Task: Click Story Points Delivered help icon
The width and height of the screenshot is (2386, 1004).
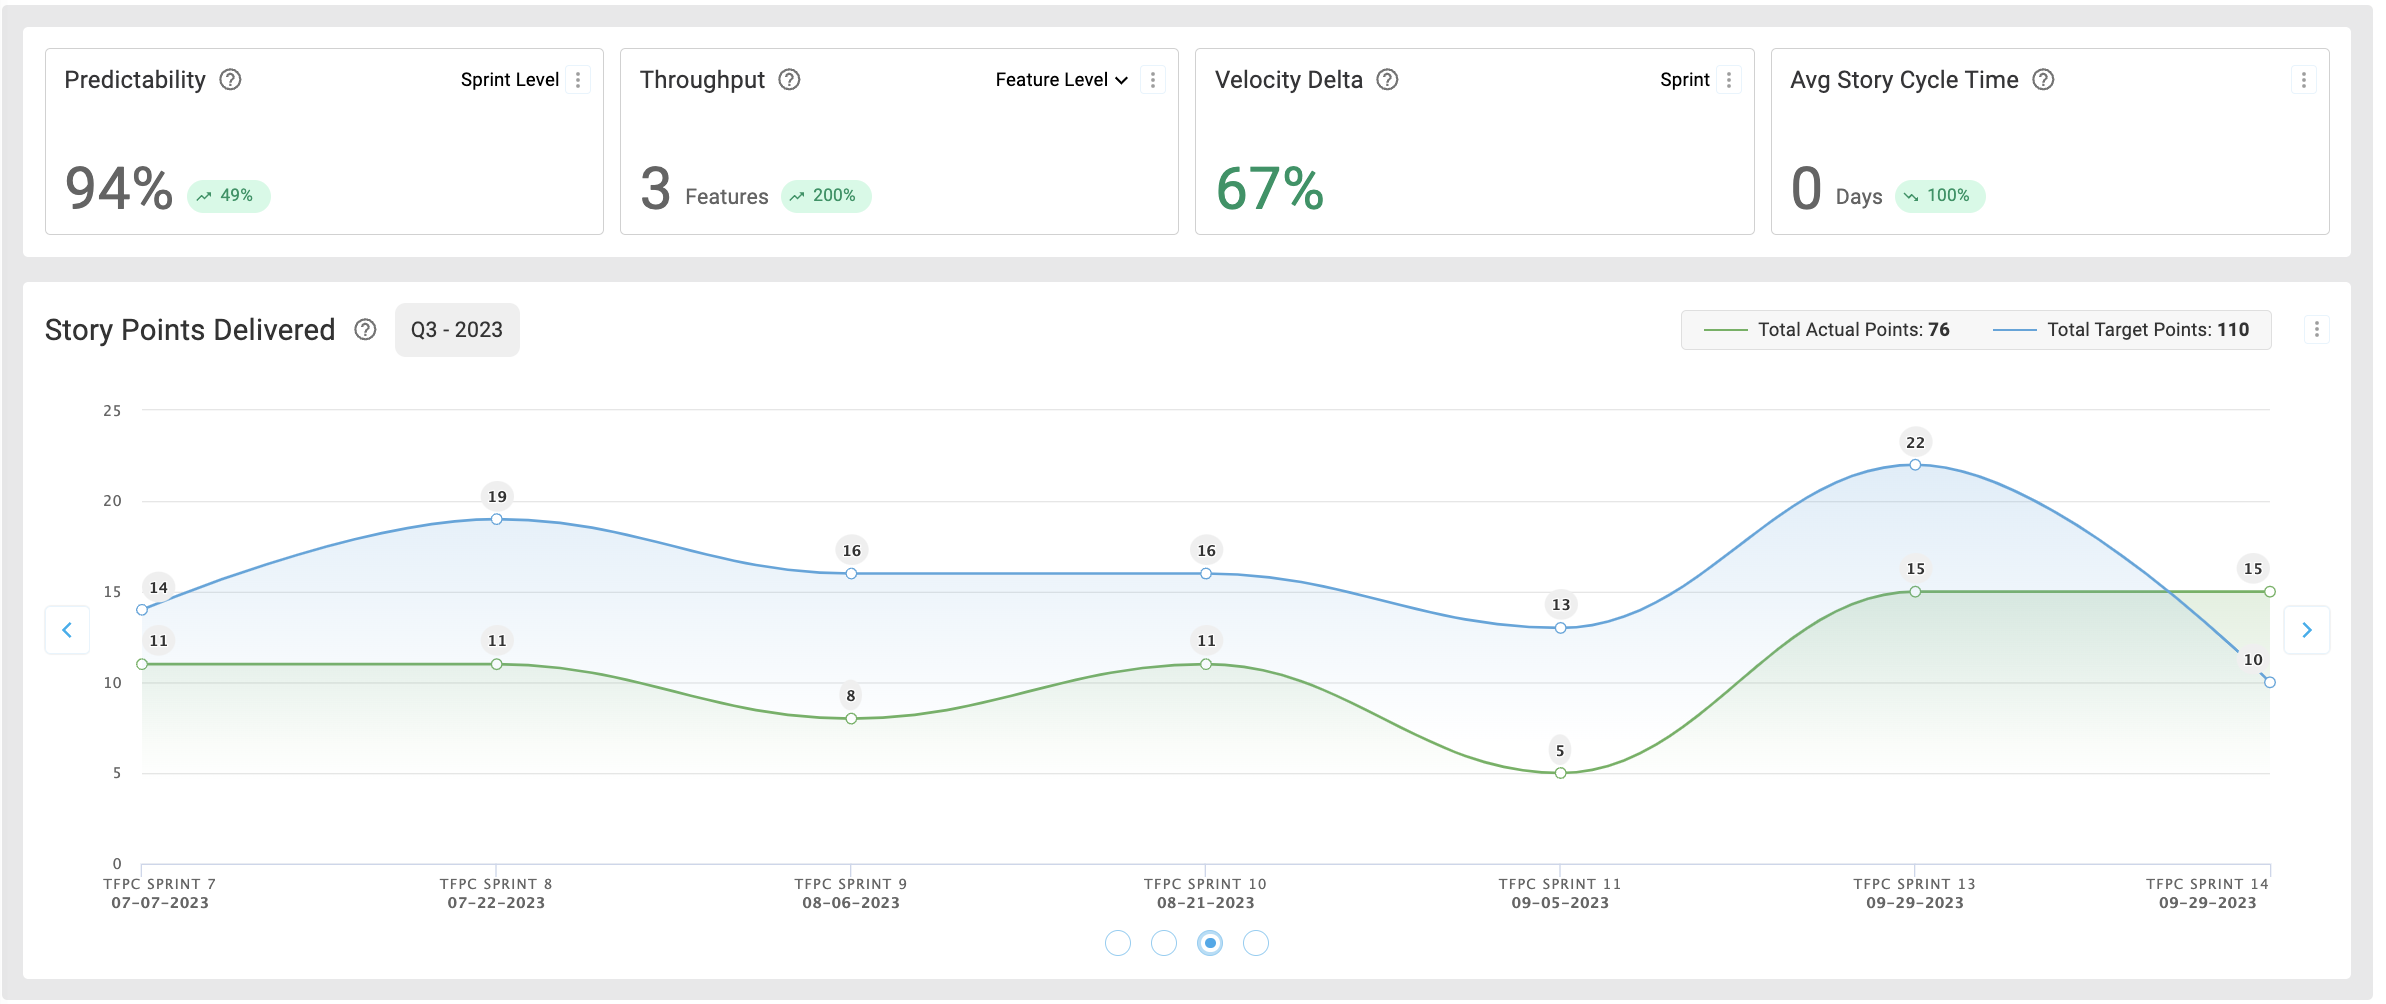Action: (x=365, y=330)
